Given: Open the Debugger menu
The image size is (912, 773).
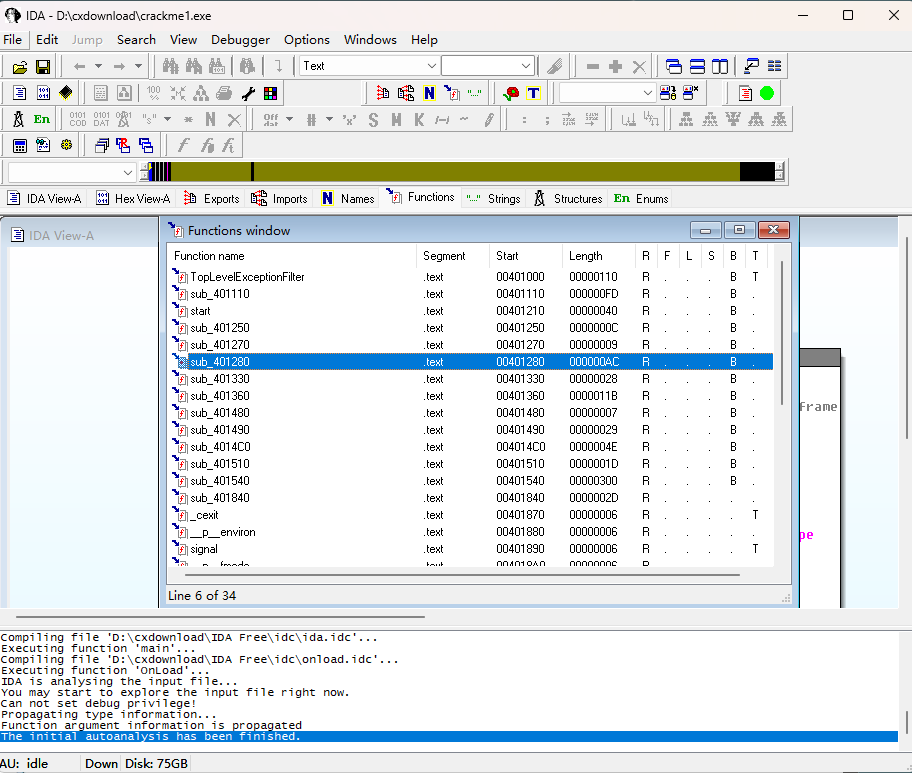Looking at the screenshot, I should (240, 40).
